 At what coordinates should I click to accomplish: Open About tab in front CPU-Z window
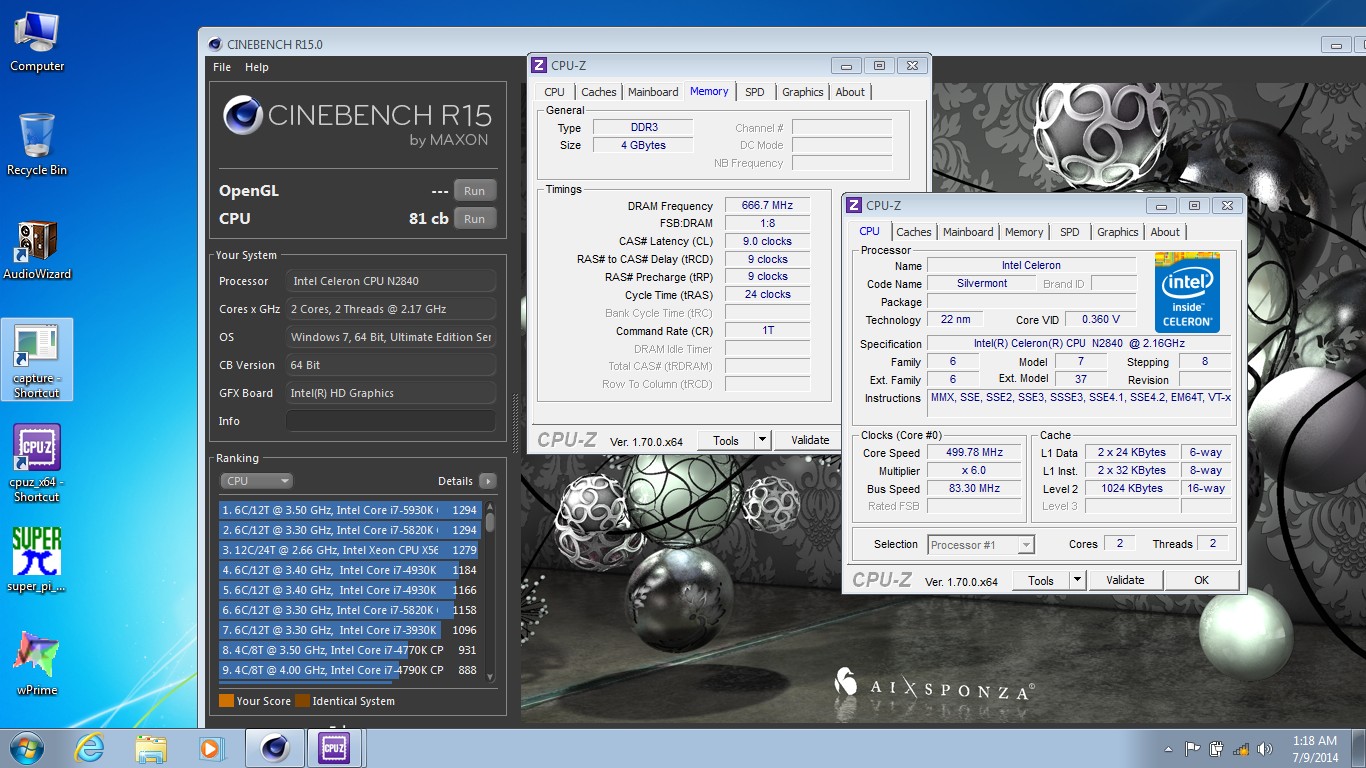1165,232
